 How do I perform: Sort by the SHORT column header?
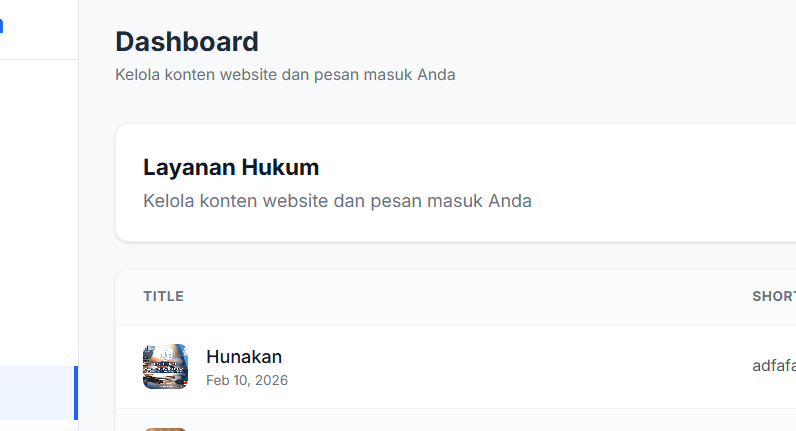click(x=773, y=296)
